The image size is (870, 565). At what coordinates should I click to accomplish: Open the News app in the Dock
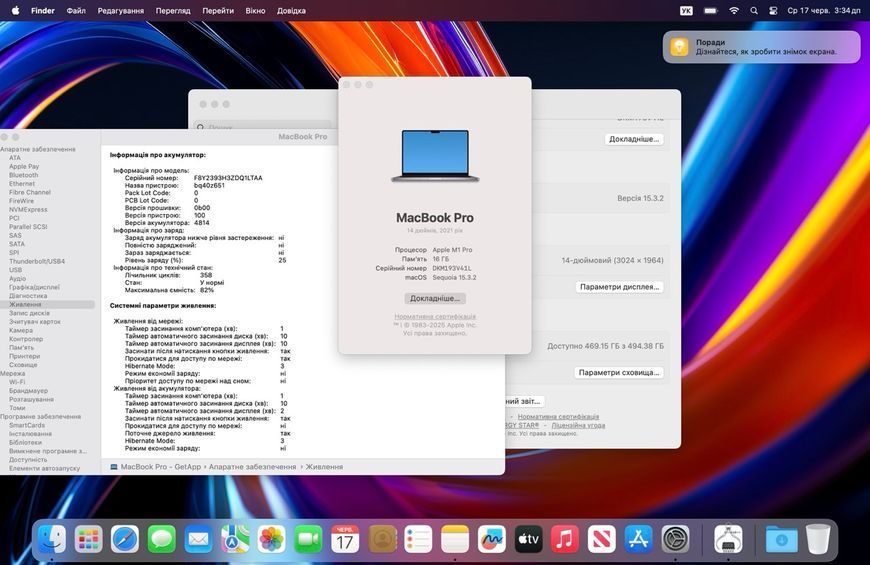[x=601, y=538]
